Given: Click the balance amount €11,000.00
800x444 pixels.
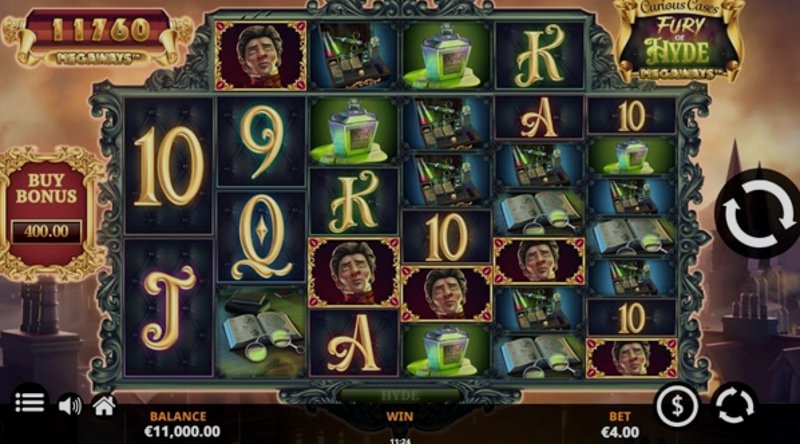Looking at the screenshot, I should pos(183,432).
